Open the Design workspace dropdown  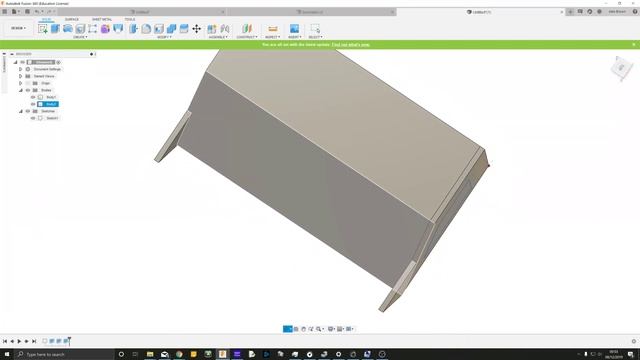tap(18, 28)
